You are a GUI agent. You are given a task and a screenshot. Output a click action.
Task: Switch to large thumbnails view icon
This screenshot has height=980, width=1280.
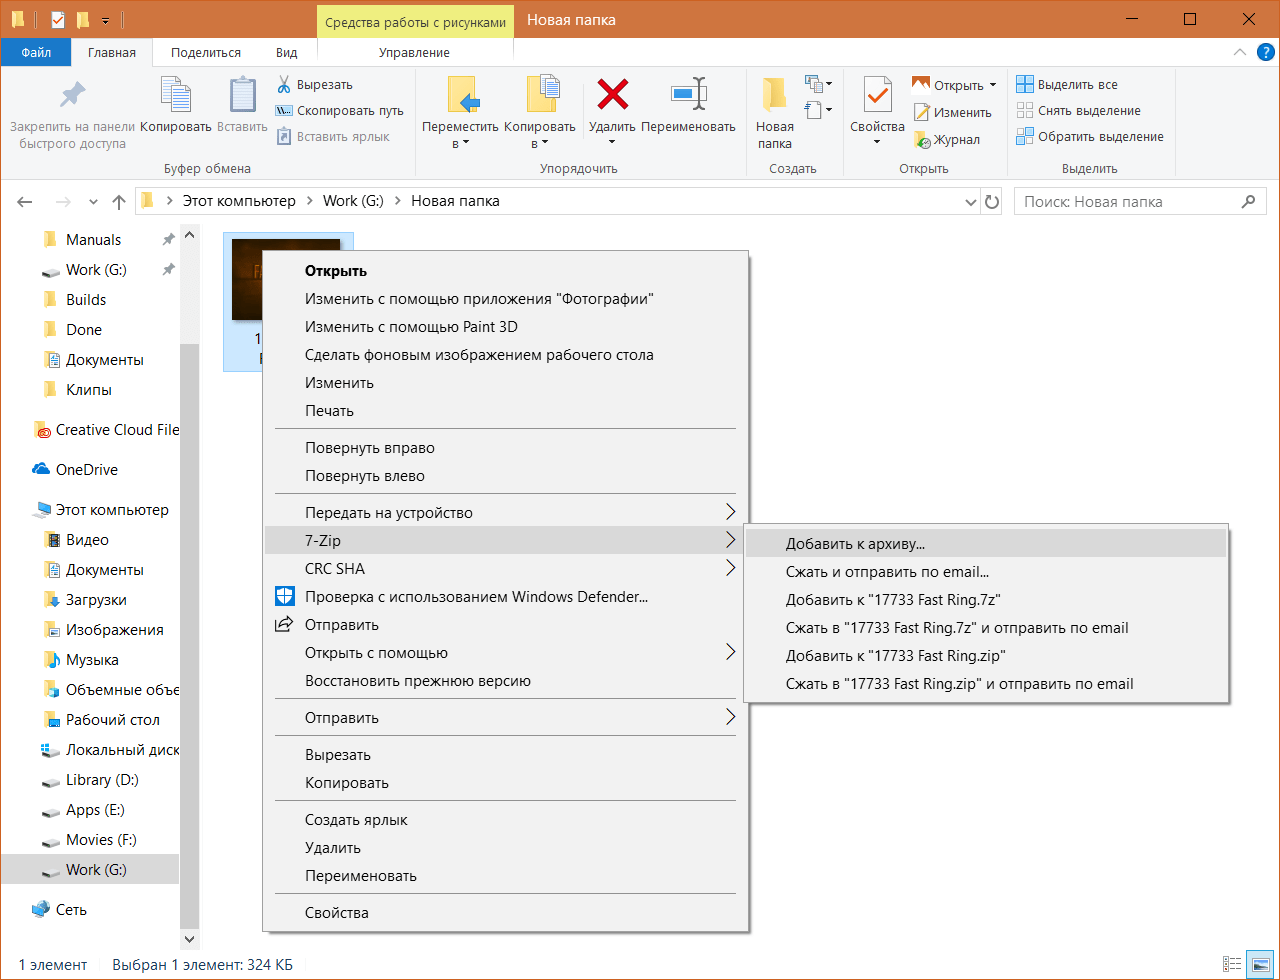pyautogui.click(x=1261, y=965)
